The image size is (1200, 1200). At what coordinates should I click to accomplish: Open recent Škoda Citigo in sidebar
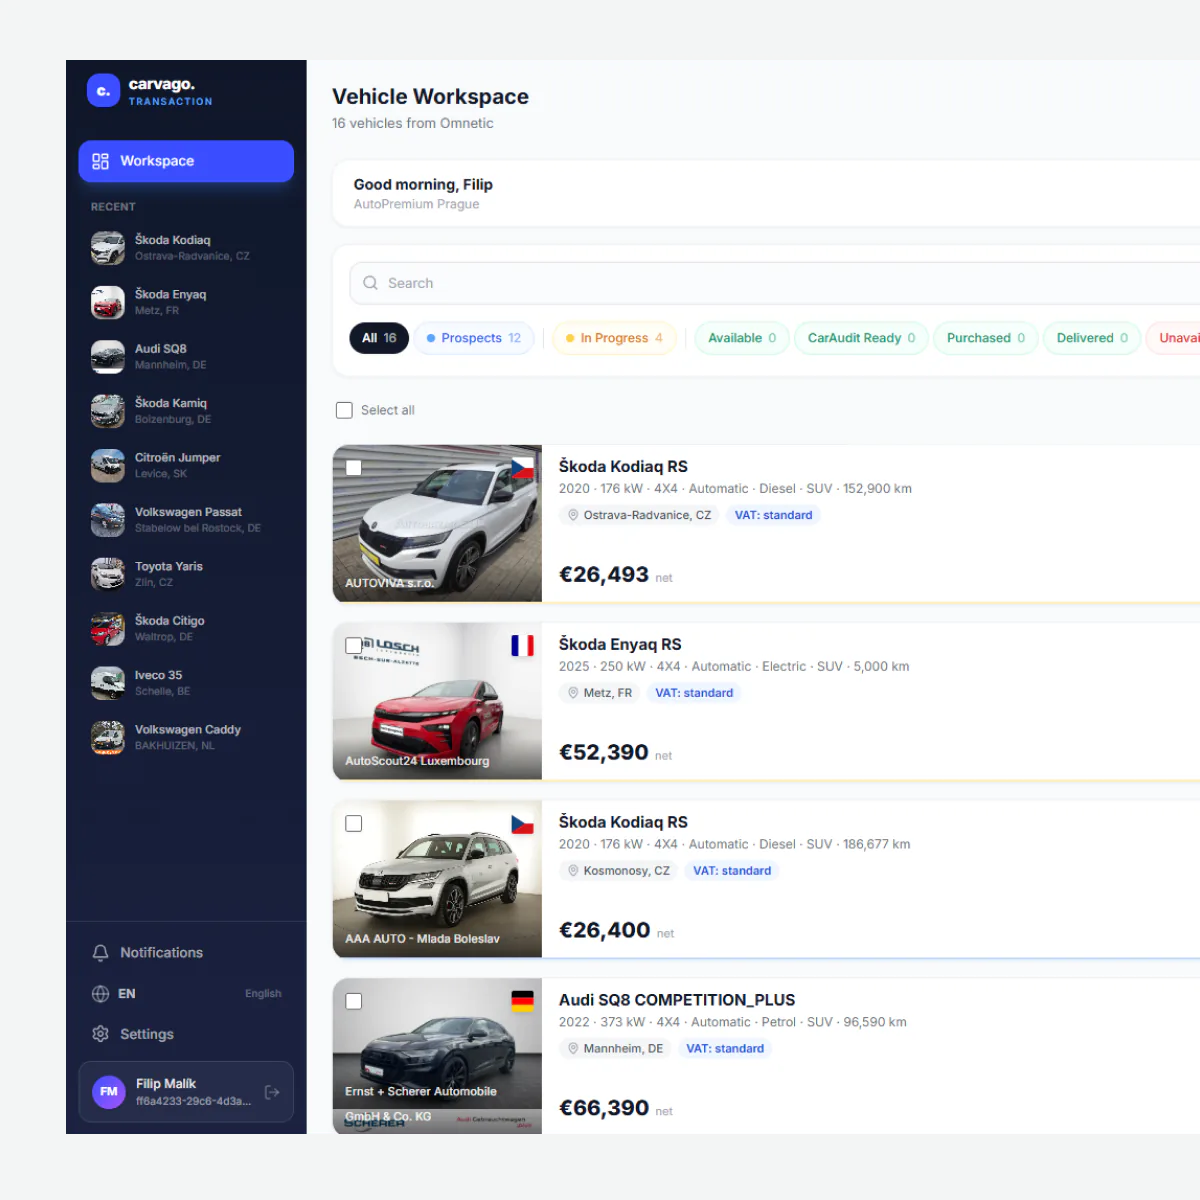click(186, 628)
